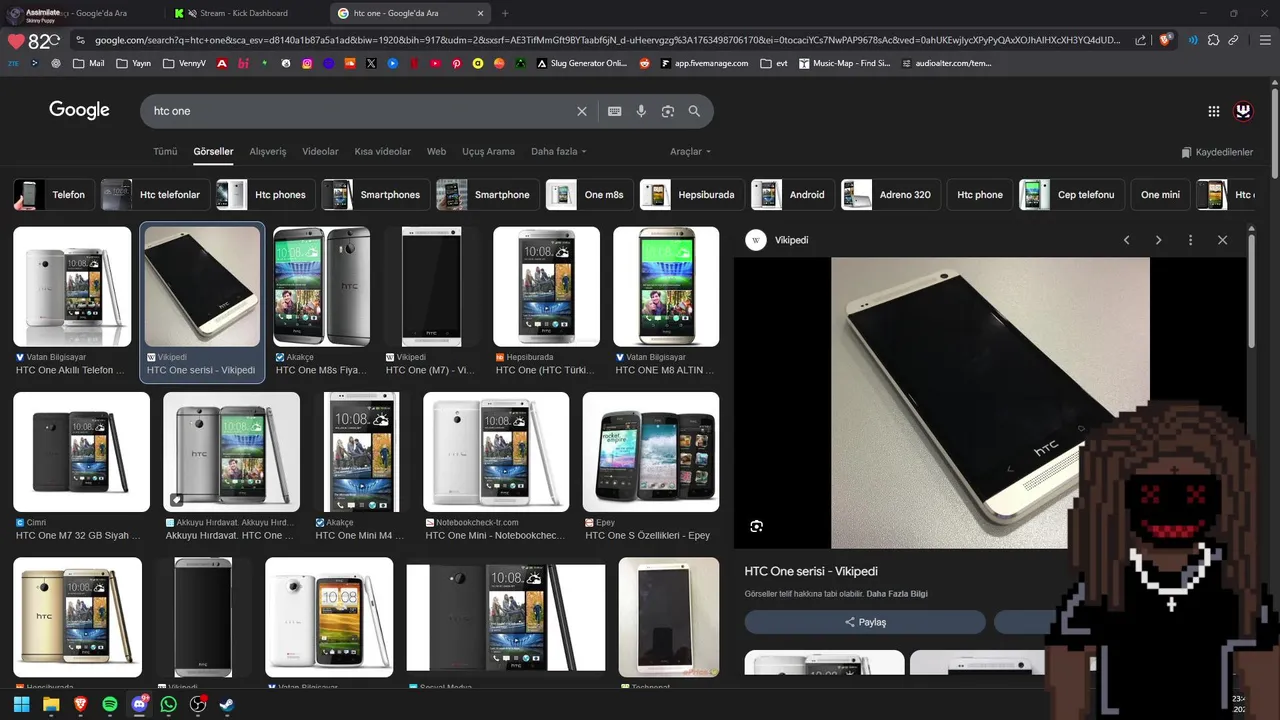Filter by the 'Htc telefonlar' chip
The height and width of the screenshot is (720, 1280).
155,195
